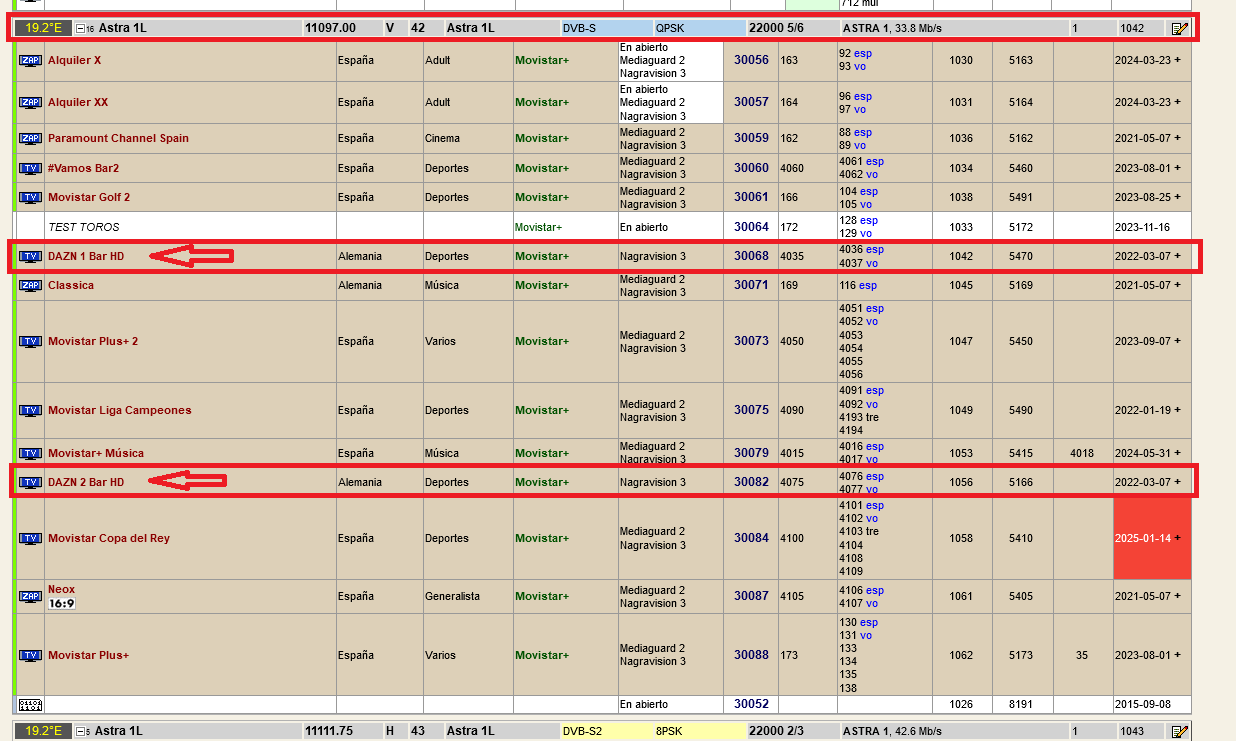Open the Paramount Channel Spain link
1236x741 pixels.
(118, 138)
